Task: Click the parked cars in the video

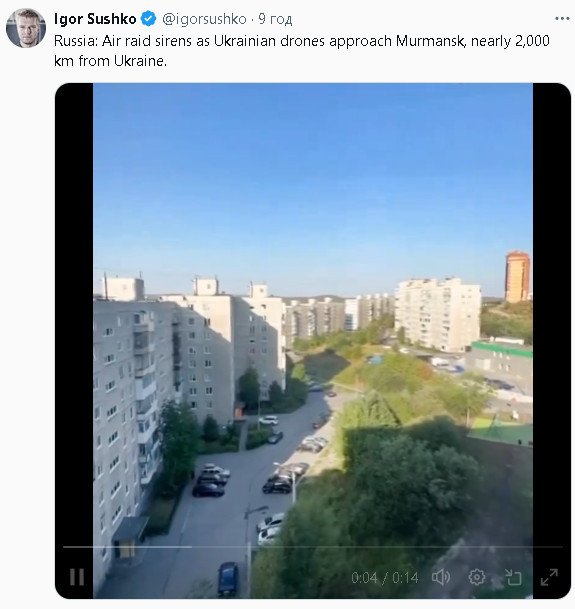Action: (211, 480)
